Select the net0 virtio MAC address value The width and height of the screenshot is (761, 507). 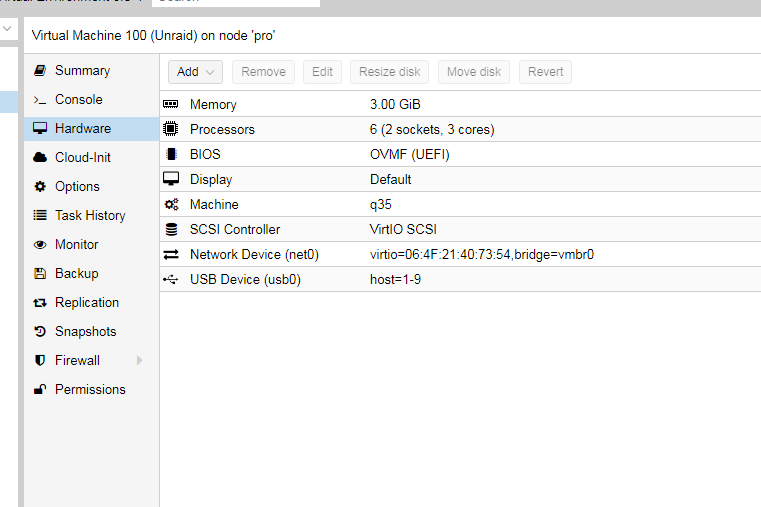(x=482, y=255)
